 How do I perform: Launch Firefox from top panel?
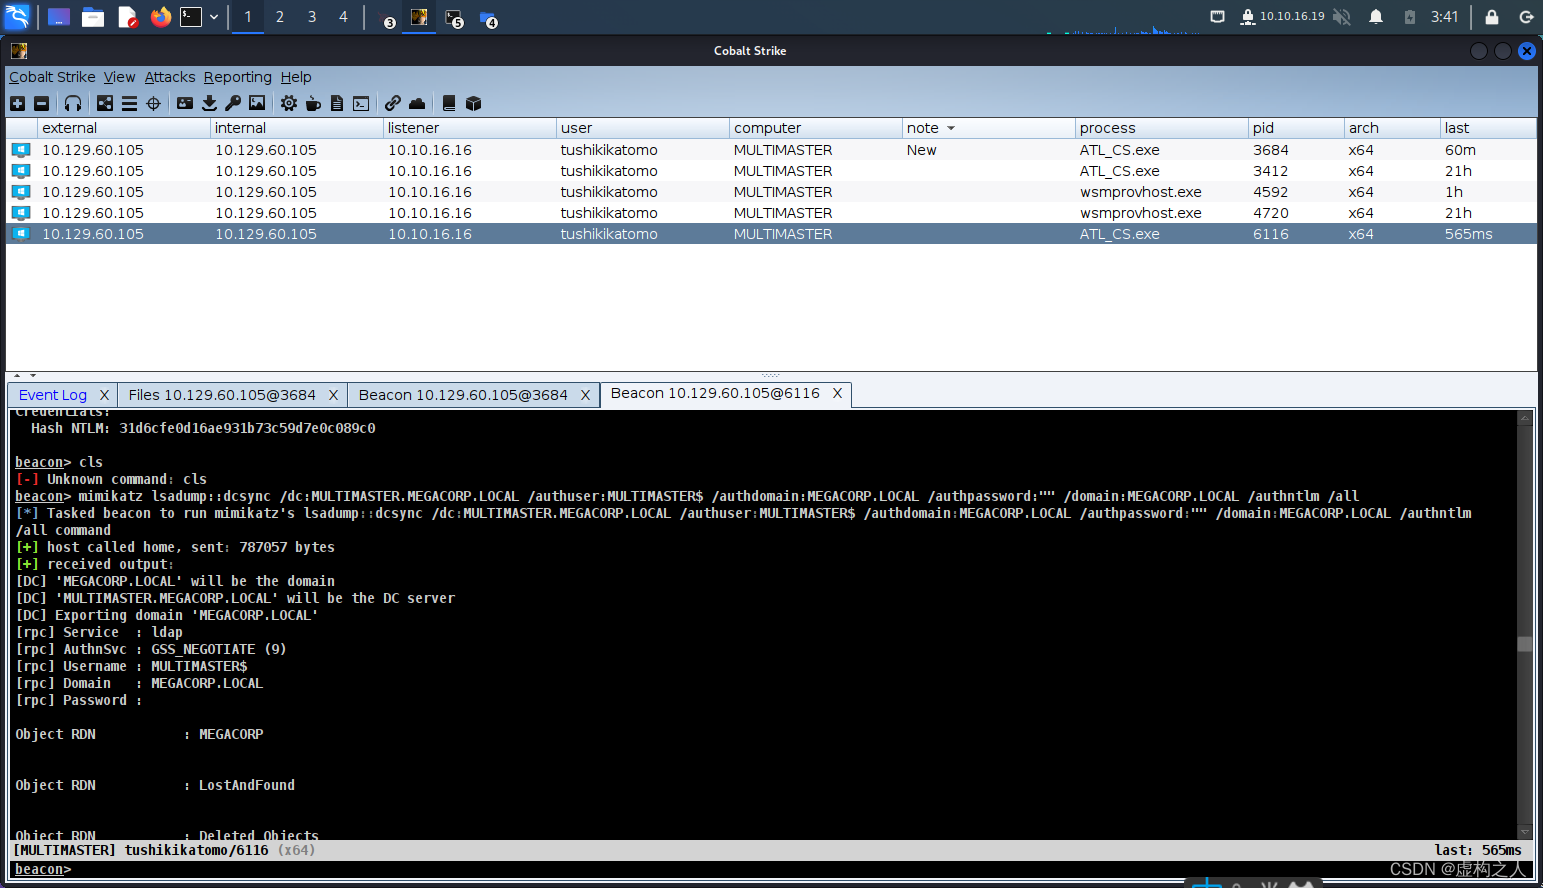[160, 17]
